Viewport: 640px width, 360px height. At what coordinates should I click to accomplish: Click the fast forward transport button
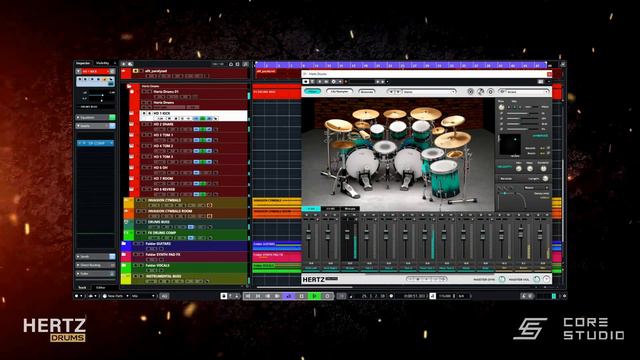(278, 296)
